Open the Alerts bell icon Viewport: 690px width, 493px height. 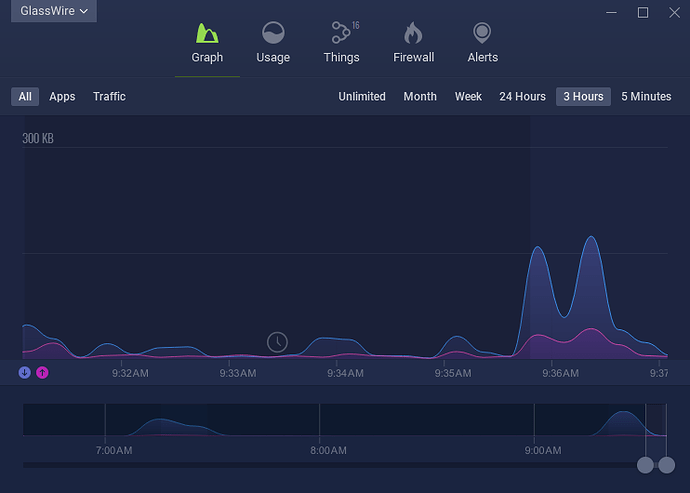click(x=482, y=34)
